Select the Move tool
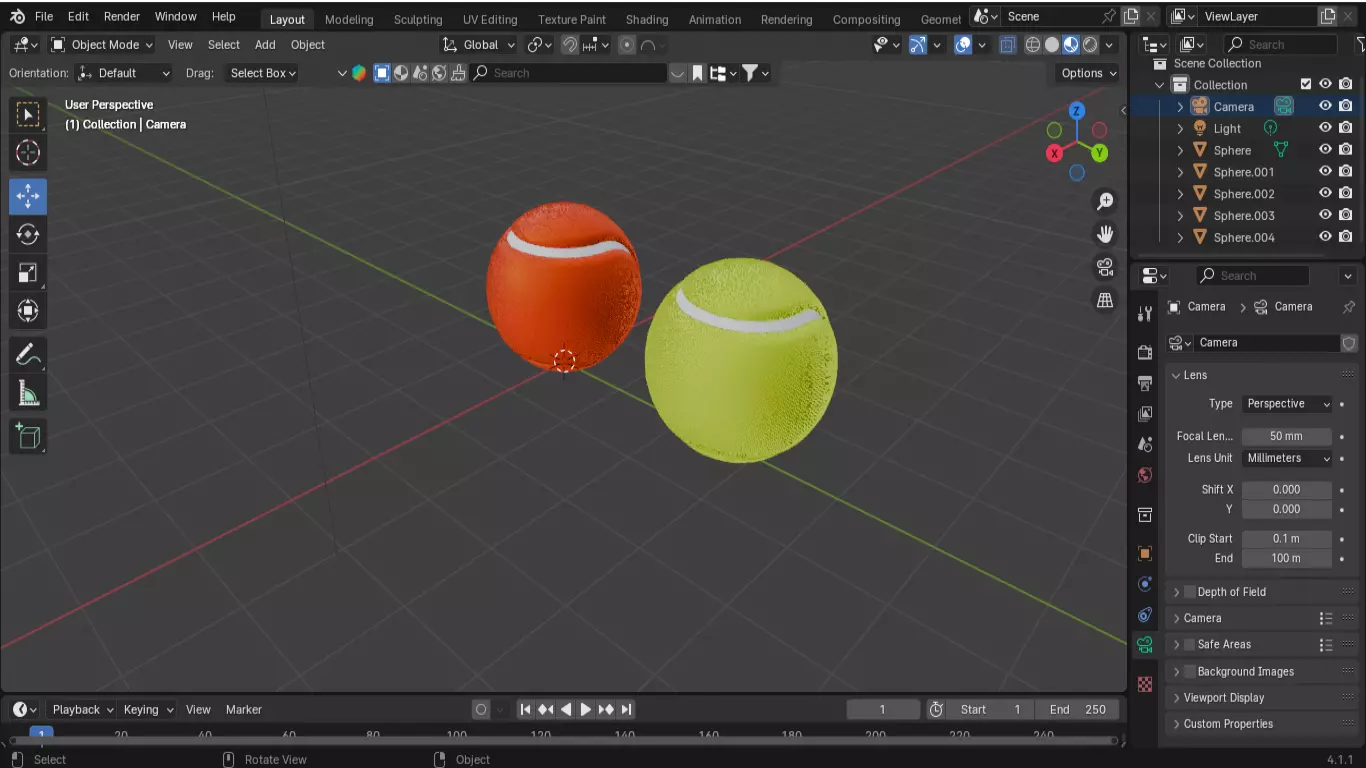Image resolution: width=1366 pixels, height=768 pixels. tap(28, 196)
